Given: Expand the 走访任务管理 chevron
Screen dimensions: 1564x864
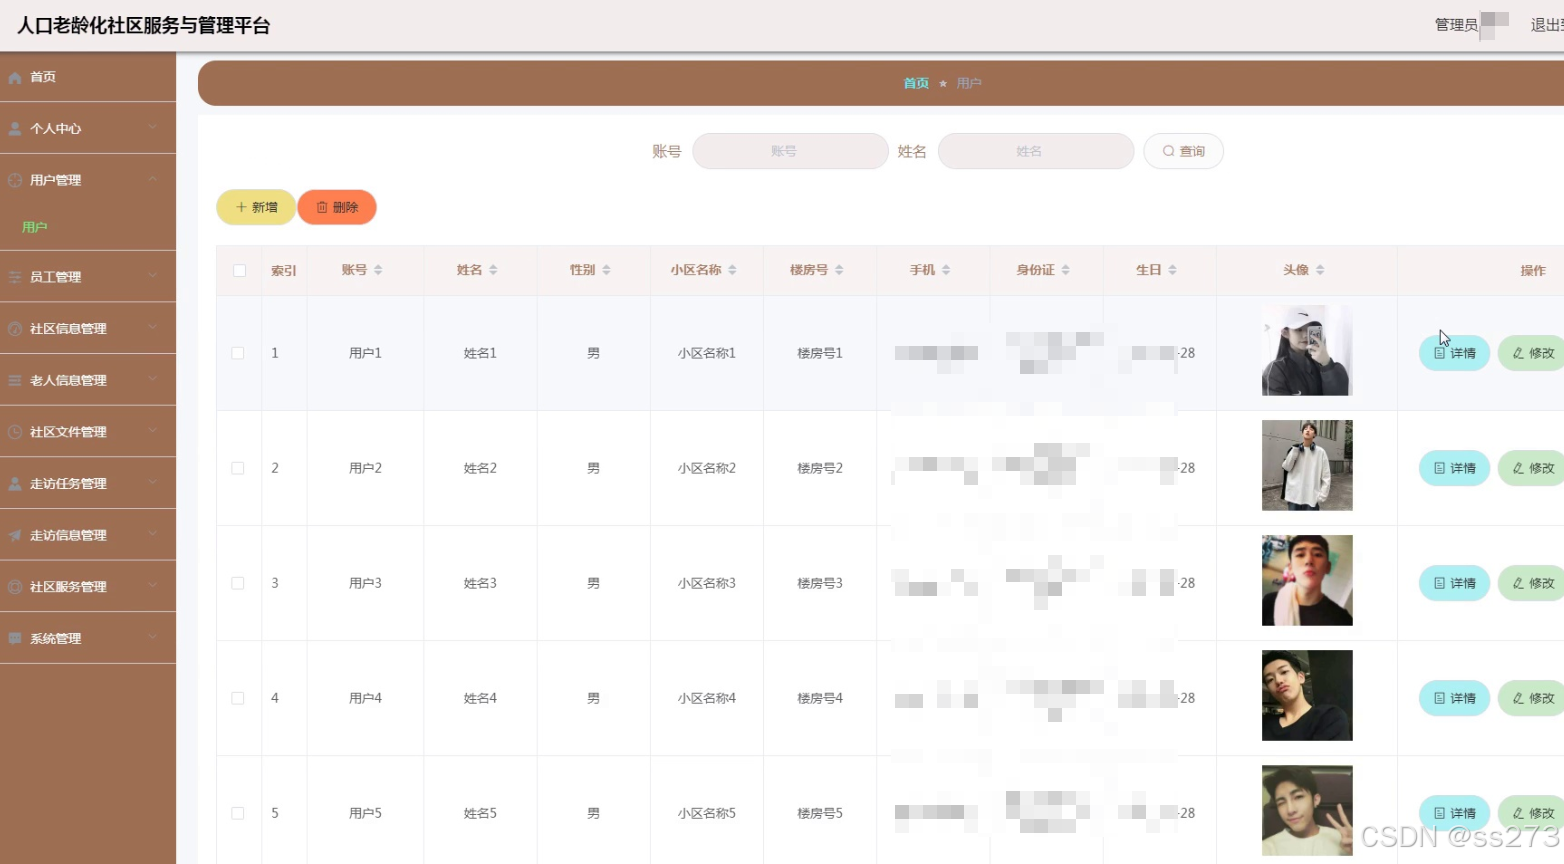Looking at the screenshot, I should [153, 482].
